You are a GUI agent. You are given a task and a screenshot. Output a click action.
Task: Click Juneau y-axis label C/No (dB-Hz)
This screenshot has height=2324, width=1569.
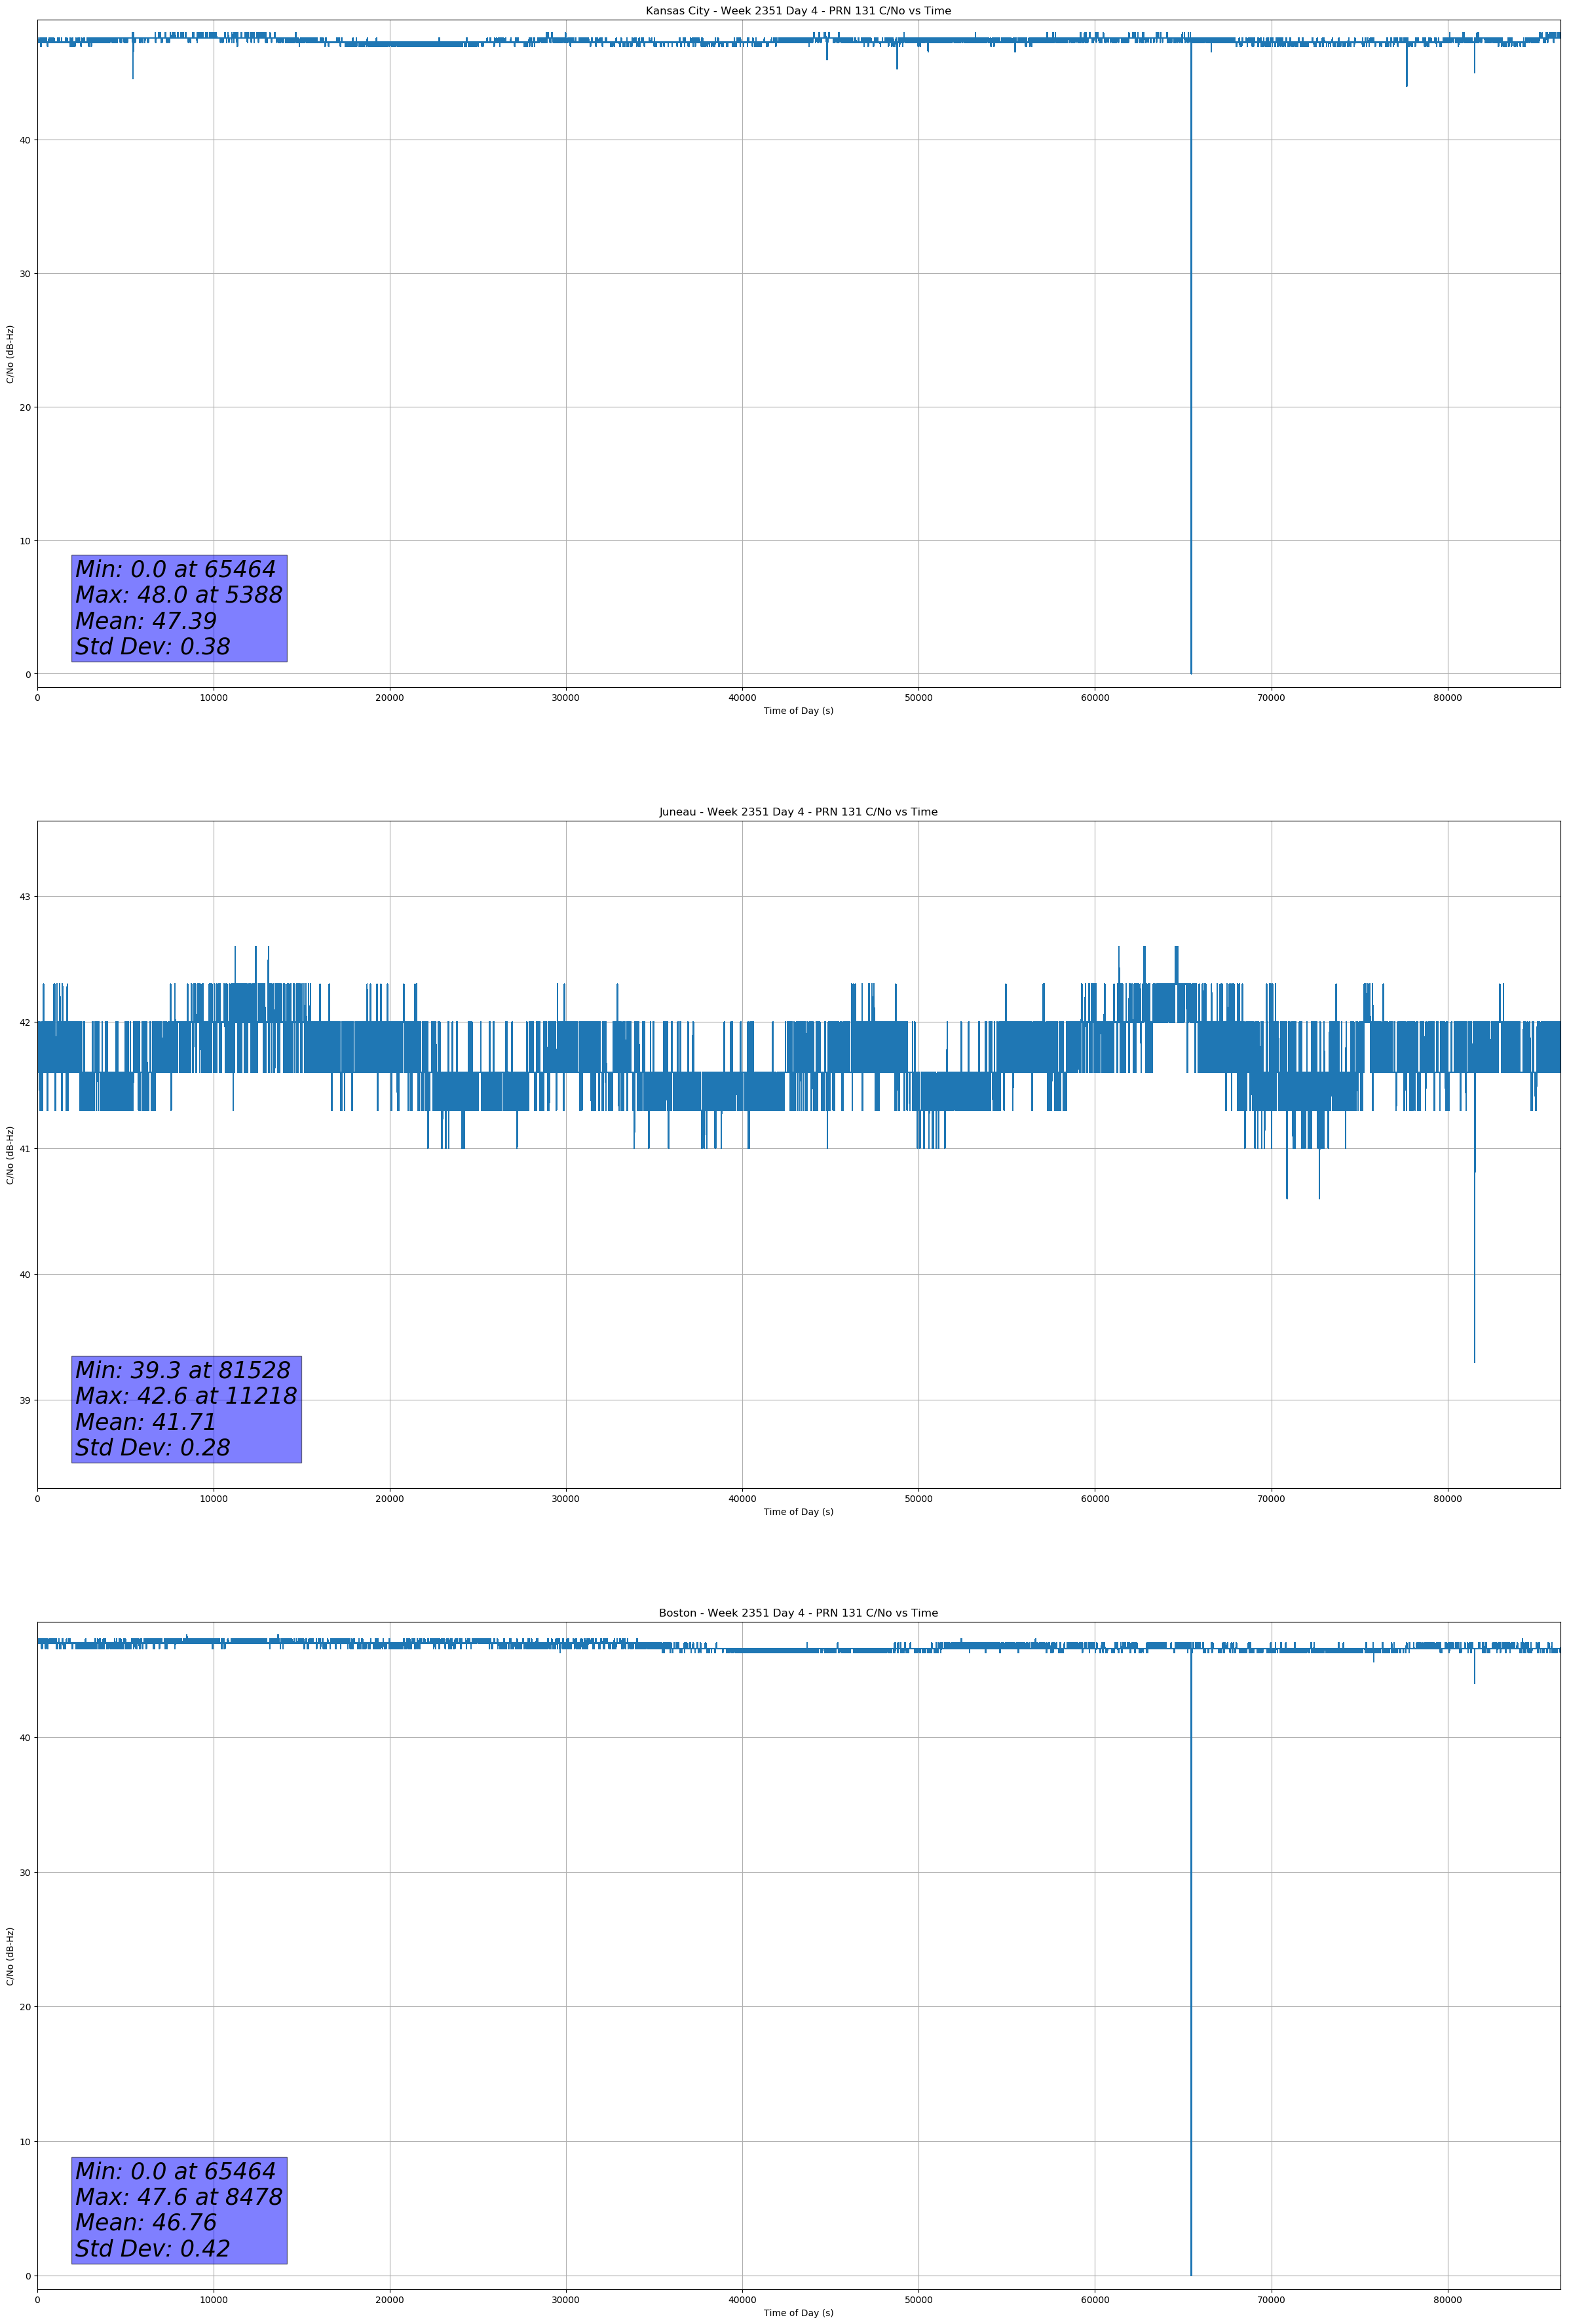coord(10,1155)
